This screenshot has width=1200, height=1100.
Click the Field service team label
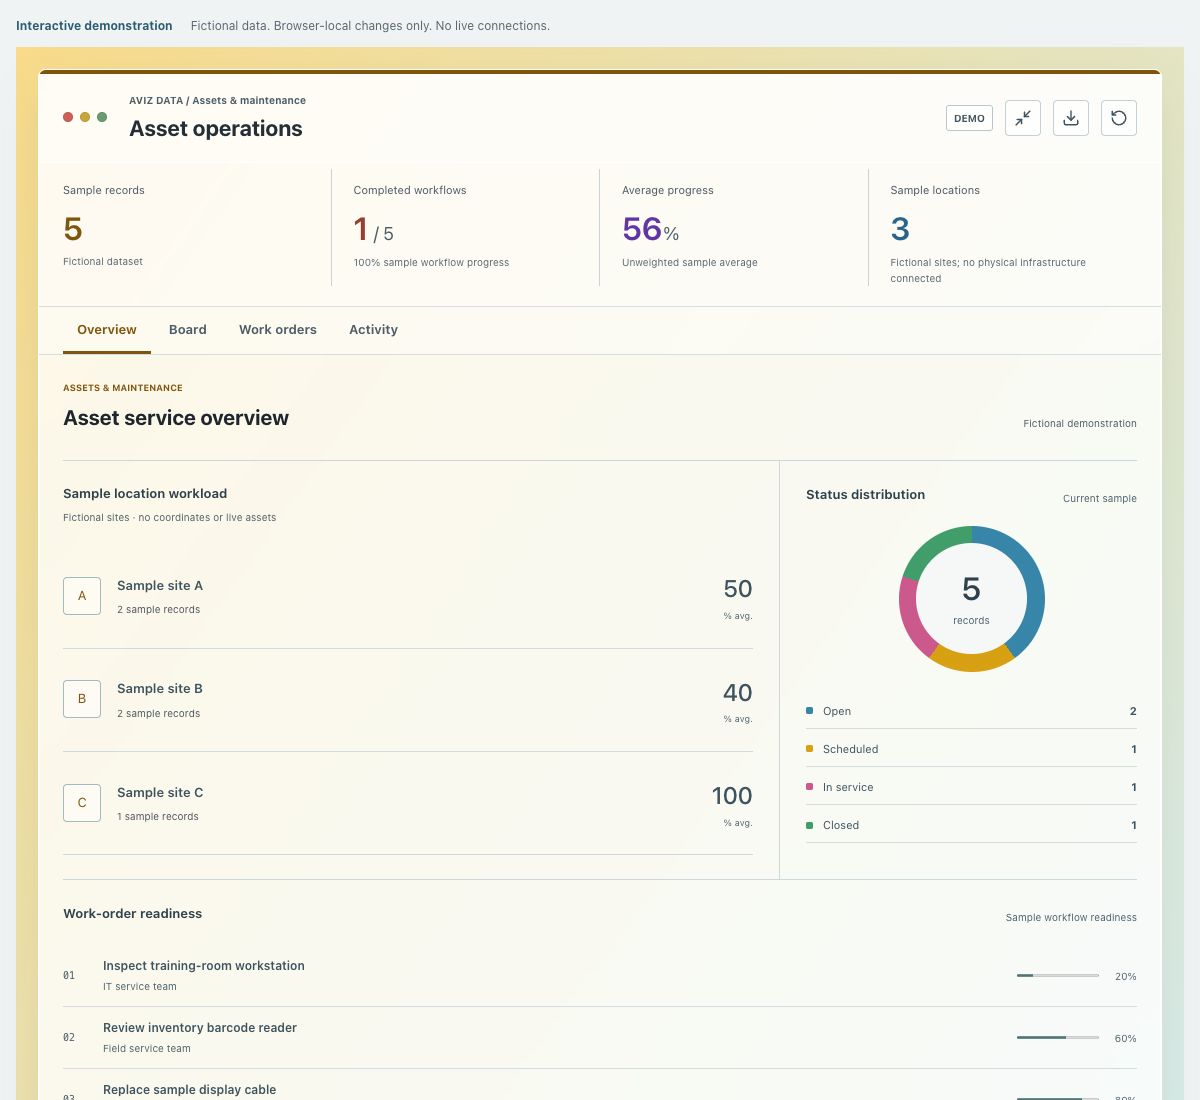pos(147,1049)
